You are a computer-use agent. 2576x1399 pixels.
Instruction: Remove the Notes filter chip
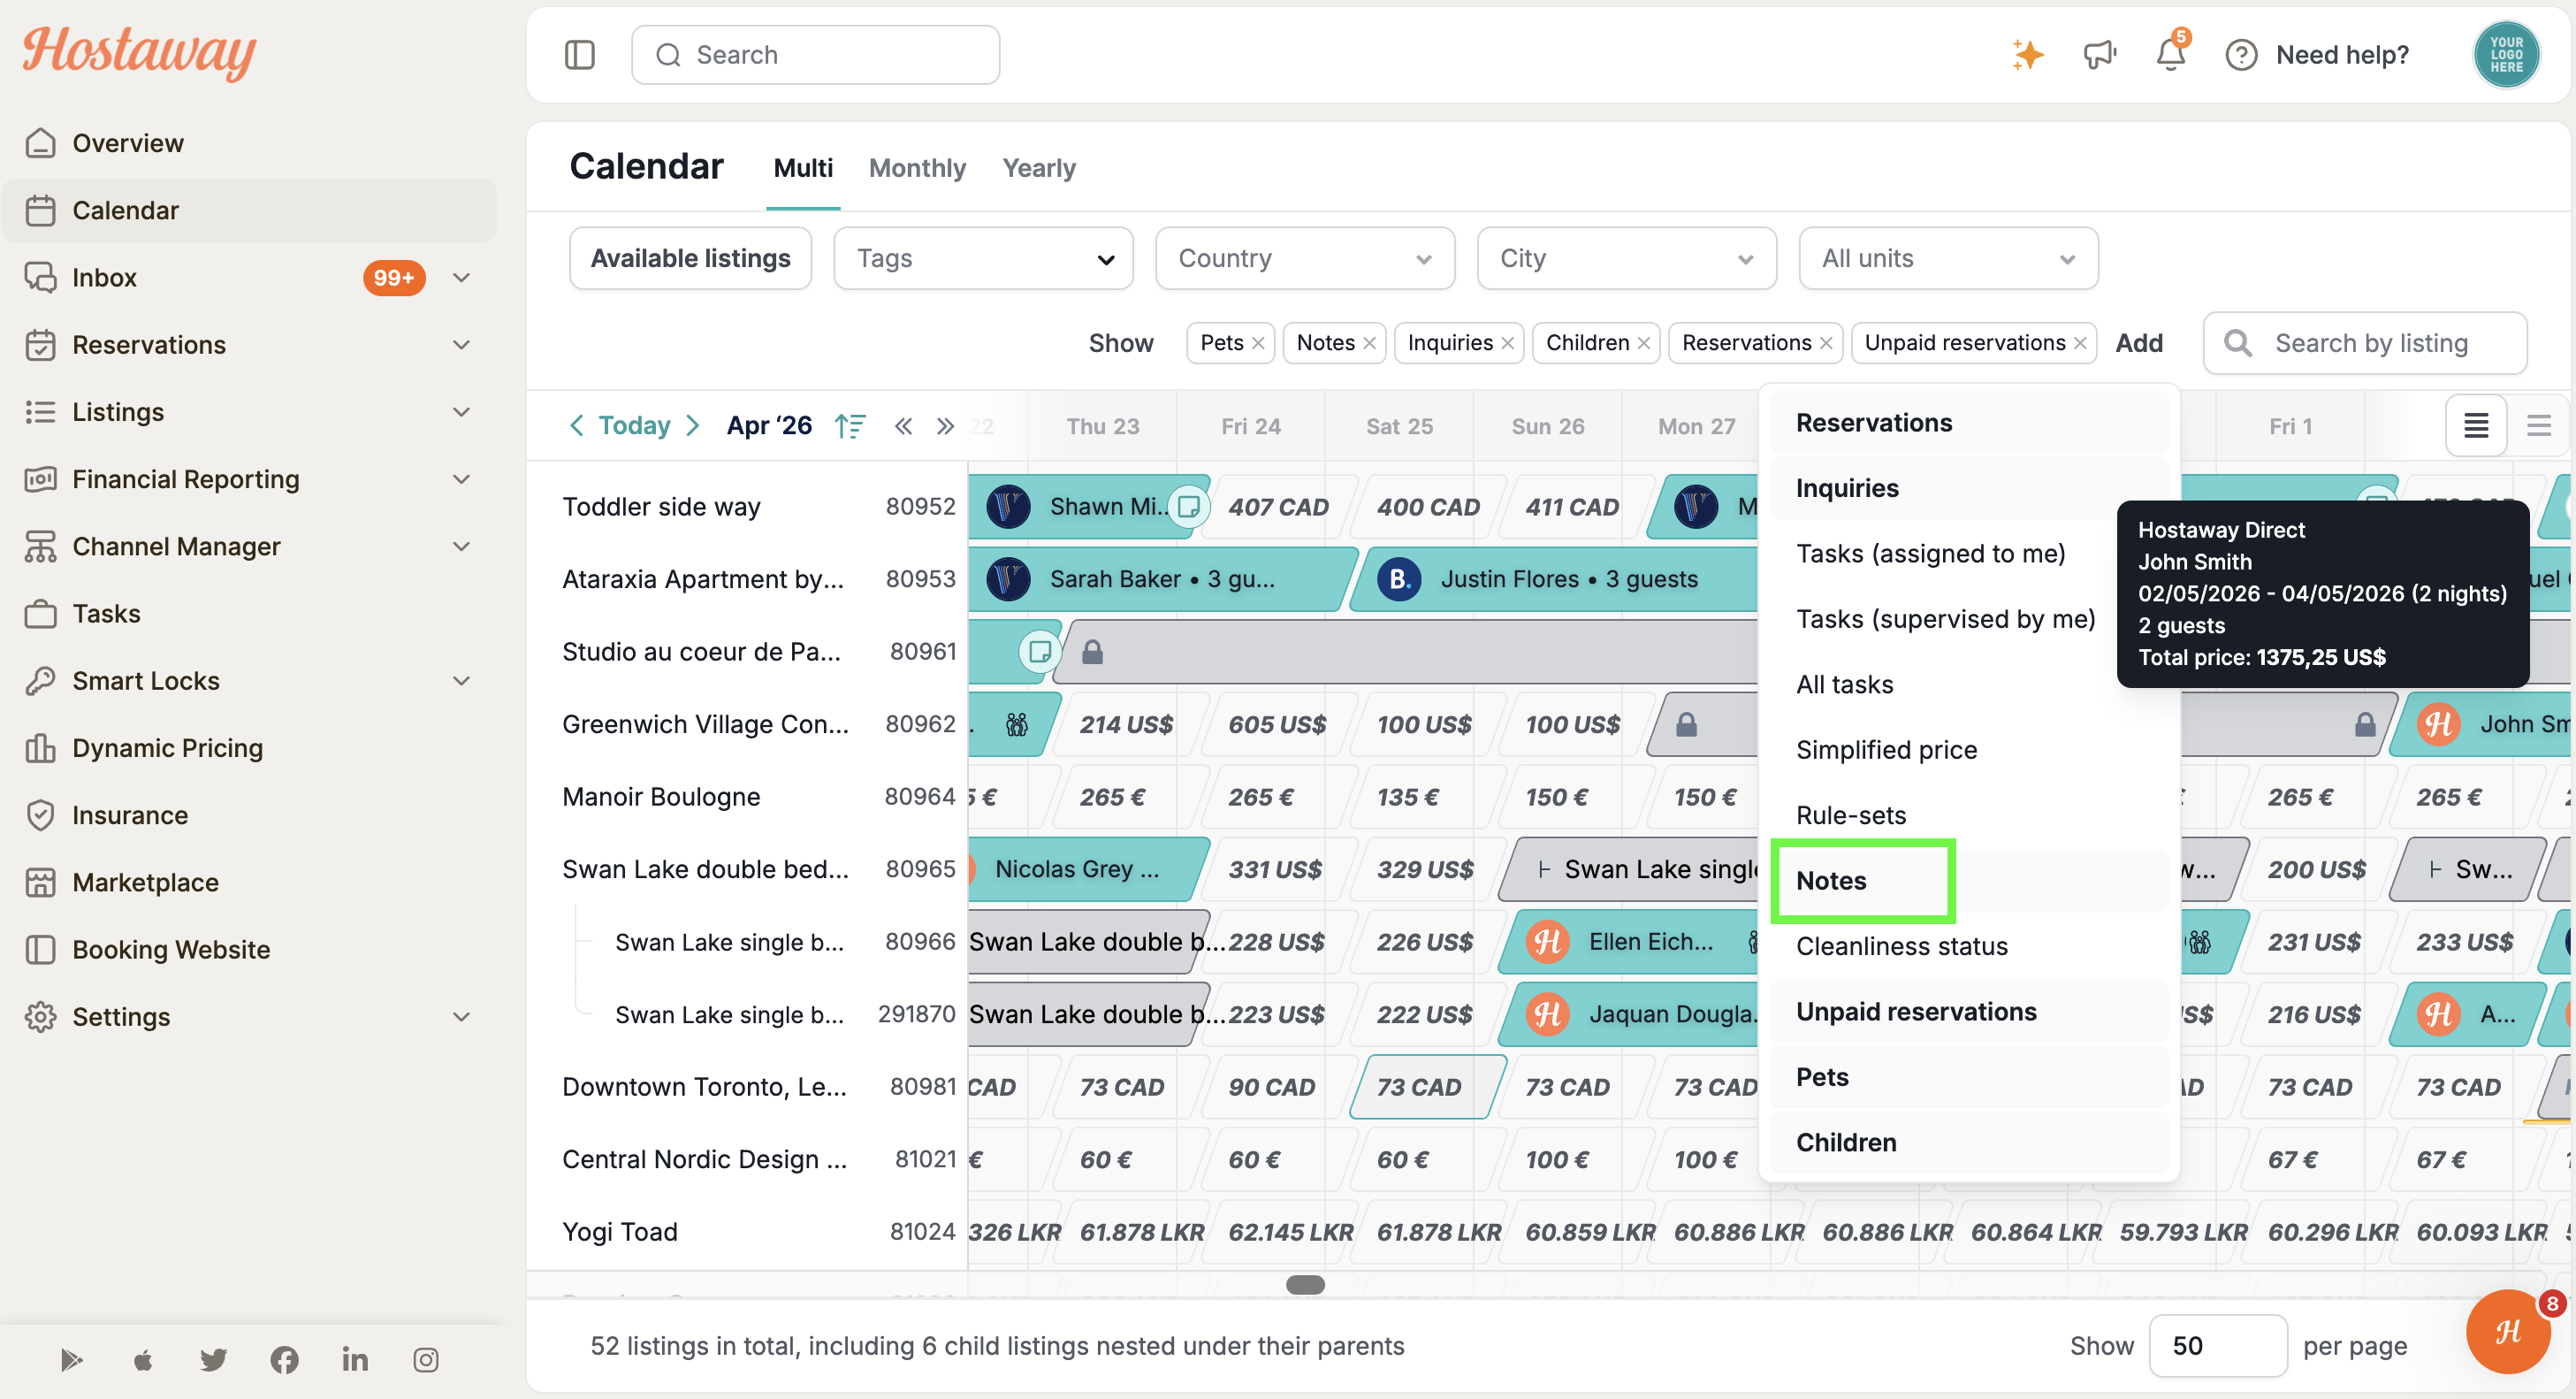[1369, 343]
